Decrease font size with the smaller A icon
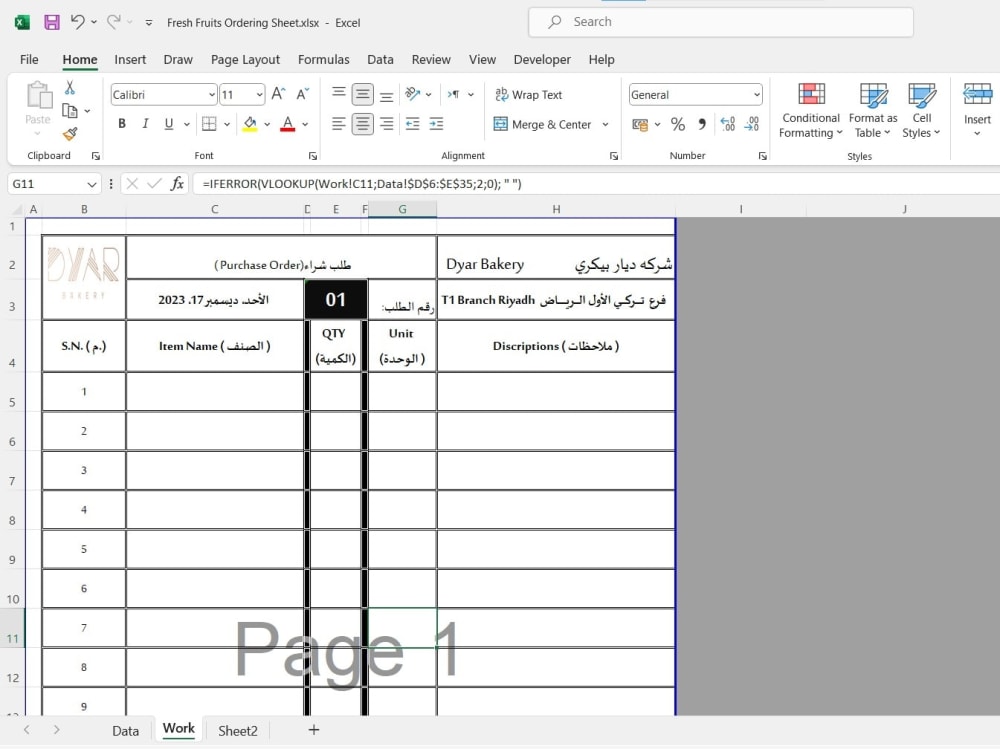This screenshot has width=1000, height=749. click(302, 94)
